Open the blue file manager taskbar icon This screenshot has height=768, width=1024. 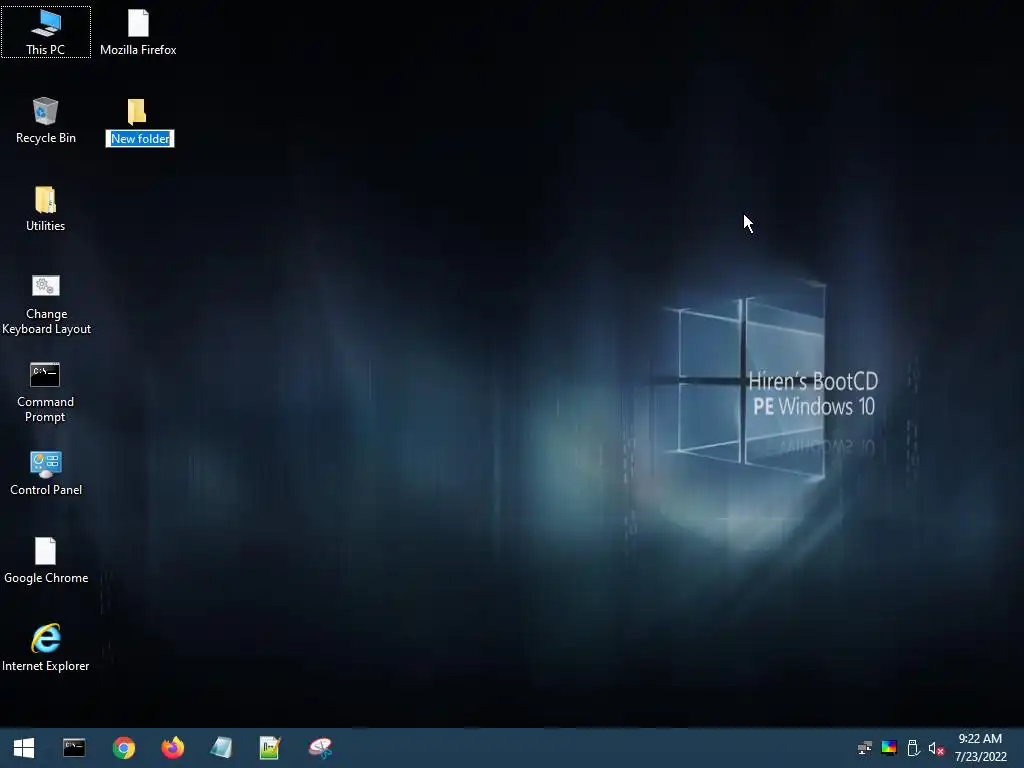[x=221, y=748]
